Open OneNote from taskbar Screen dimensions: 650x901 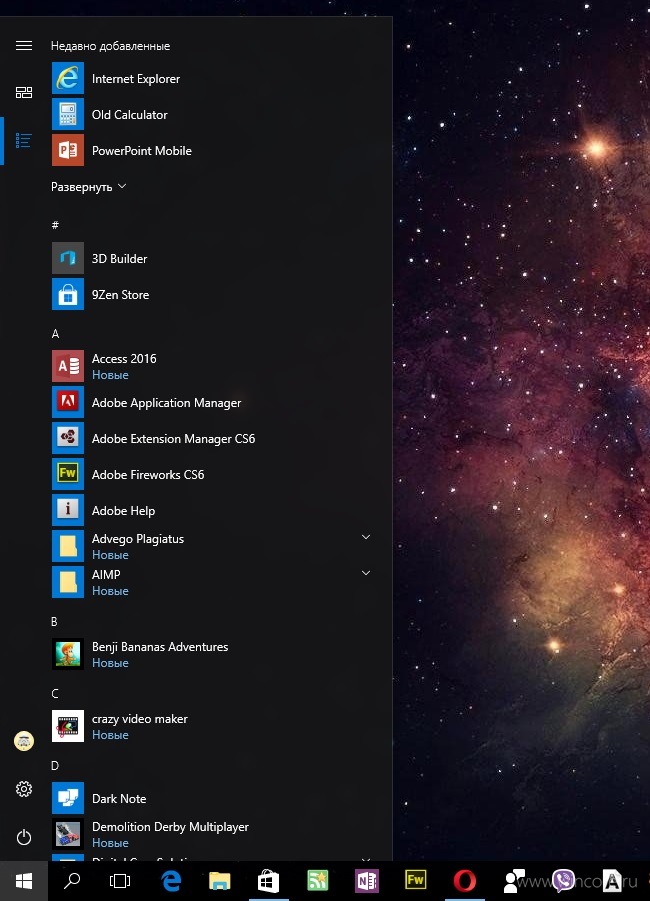coord(367,880)
